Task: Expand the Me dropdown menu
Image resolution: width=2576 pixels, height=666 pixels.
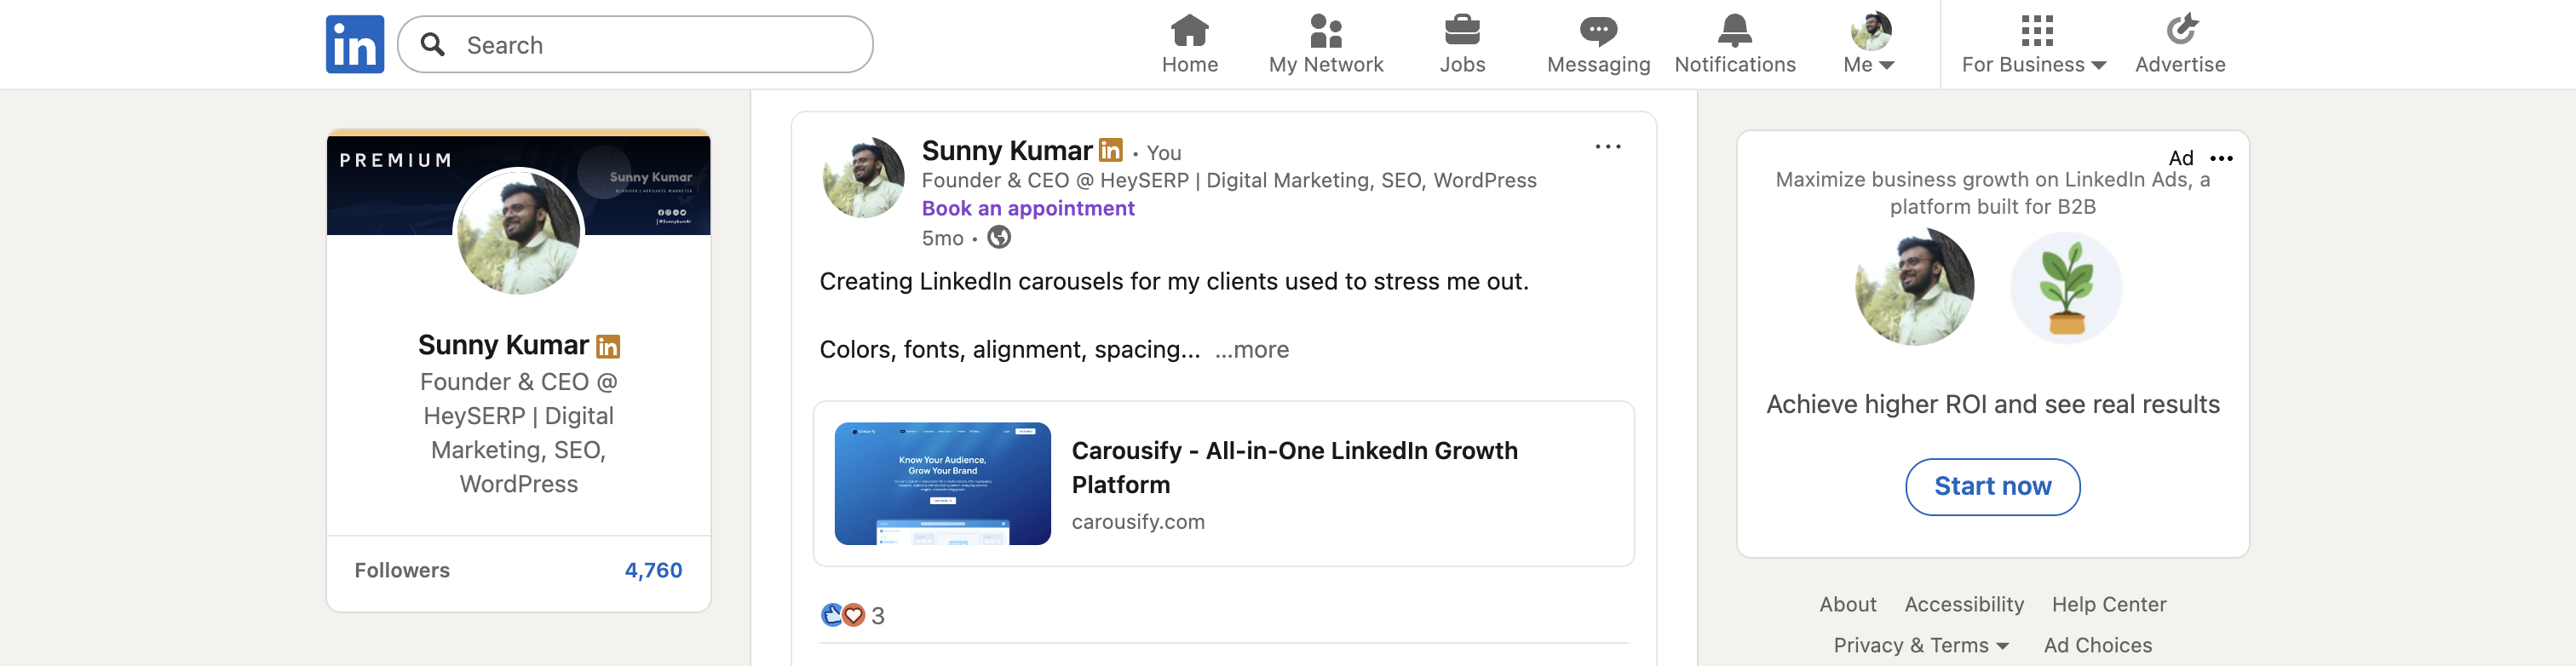Action: point(1869,64)
